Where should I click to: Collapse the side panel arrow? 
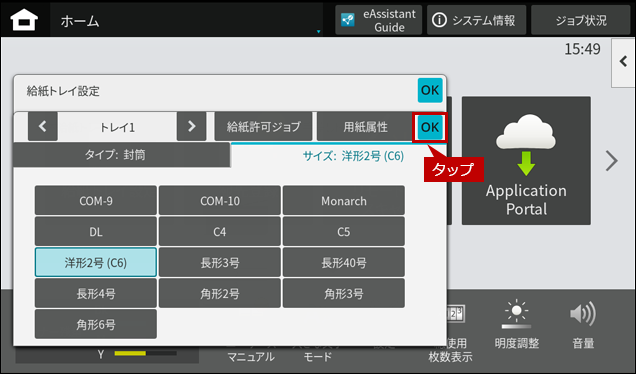pos(623,62)
